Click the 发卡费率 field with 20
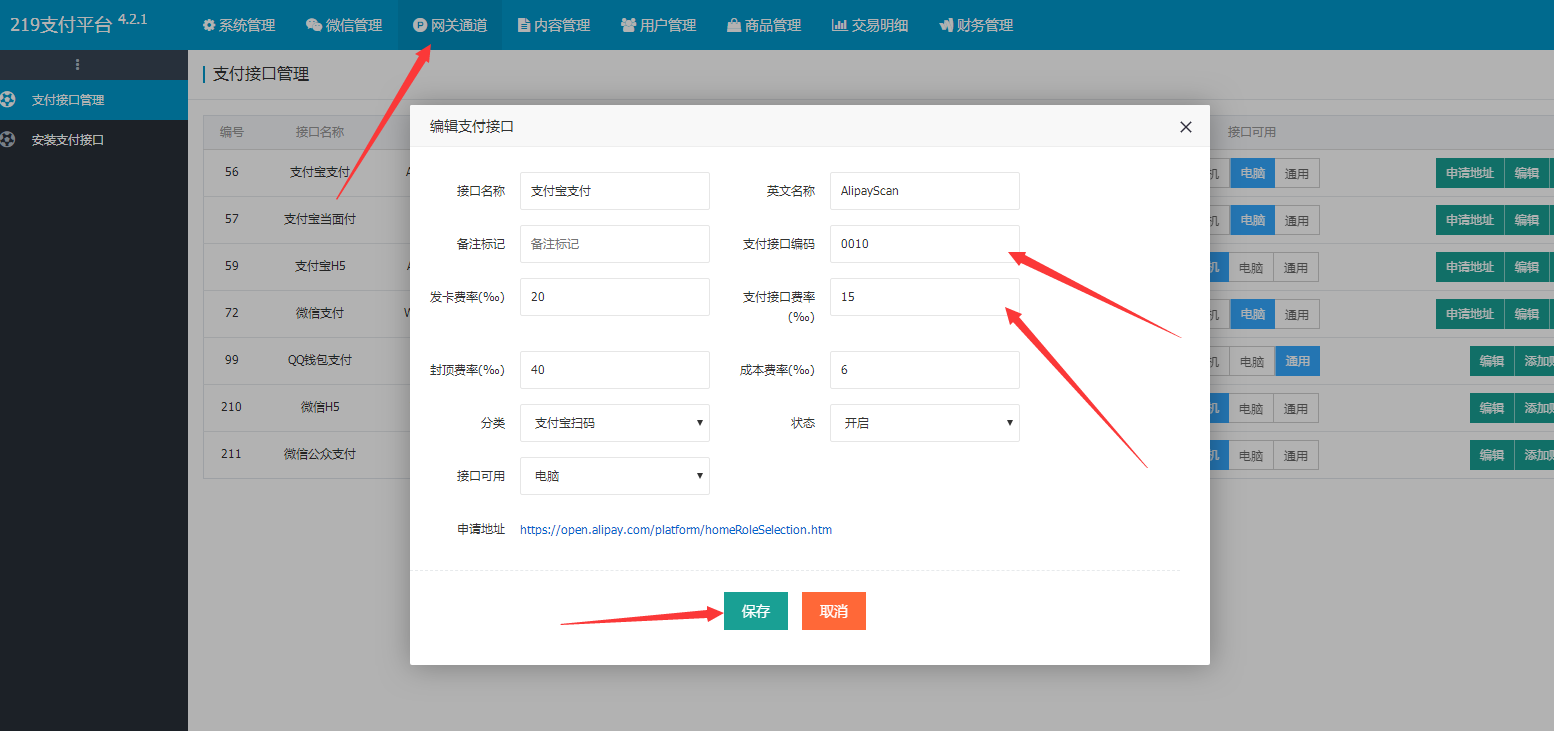This screenshot has height=731, width=1554. (x=615, y=297)
